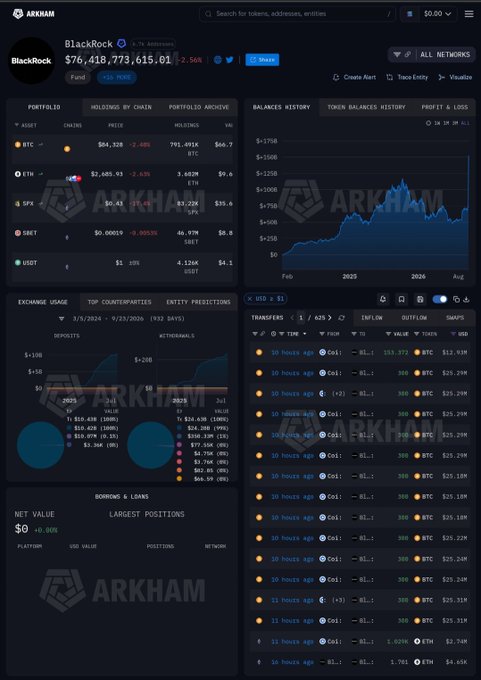Open Token Balances History tab
This screenshot has width=481, height=680.
click(x=366, y=107)
